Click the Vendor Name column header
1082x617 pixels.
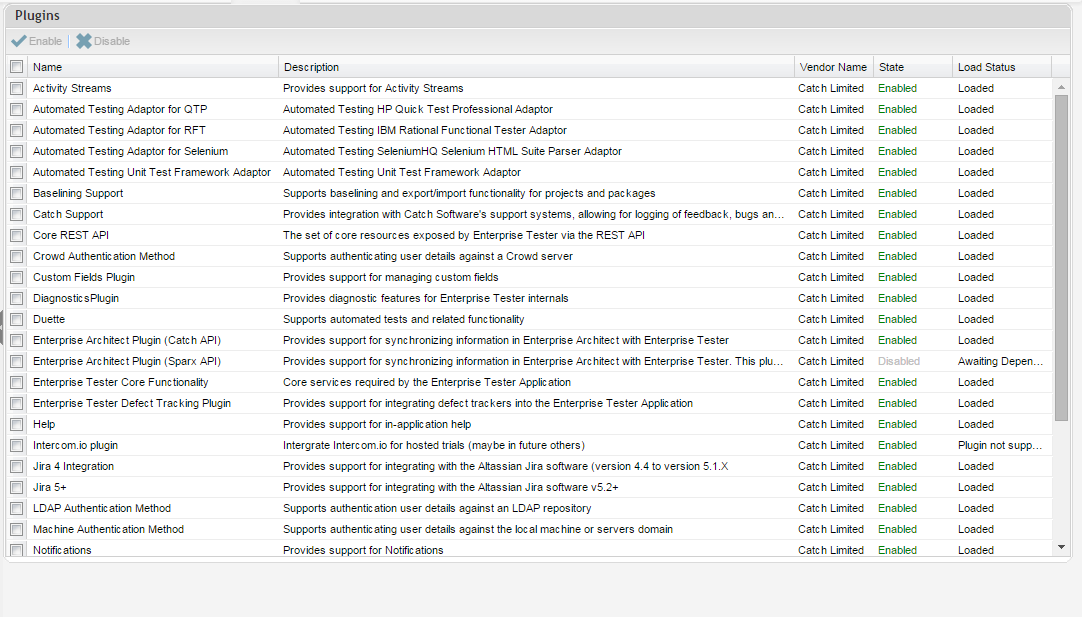tap(832, 67)
